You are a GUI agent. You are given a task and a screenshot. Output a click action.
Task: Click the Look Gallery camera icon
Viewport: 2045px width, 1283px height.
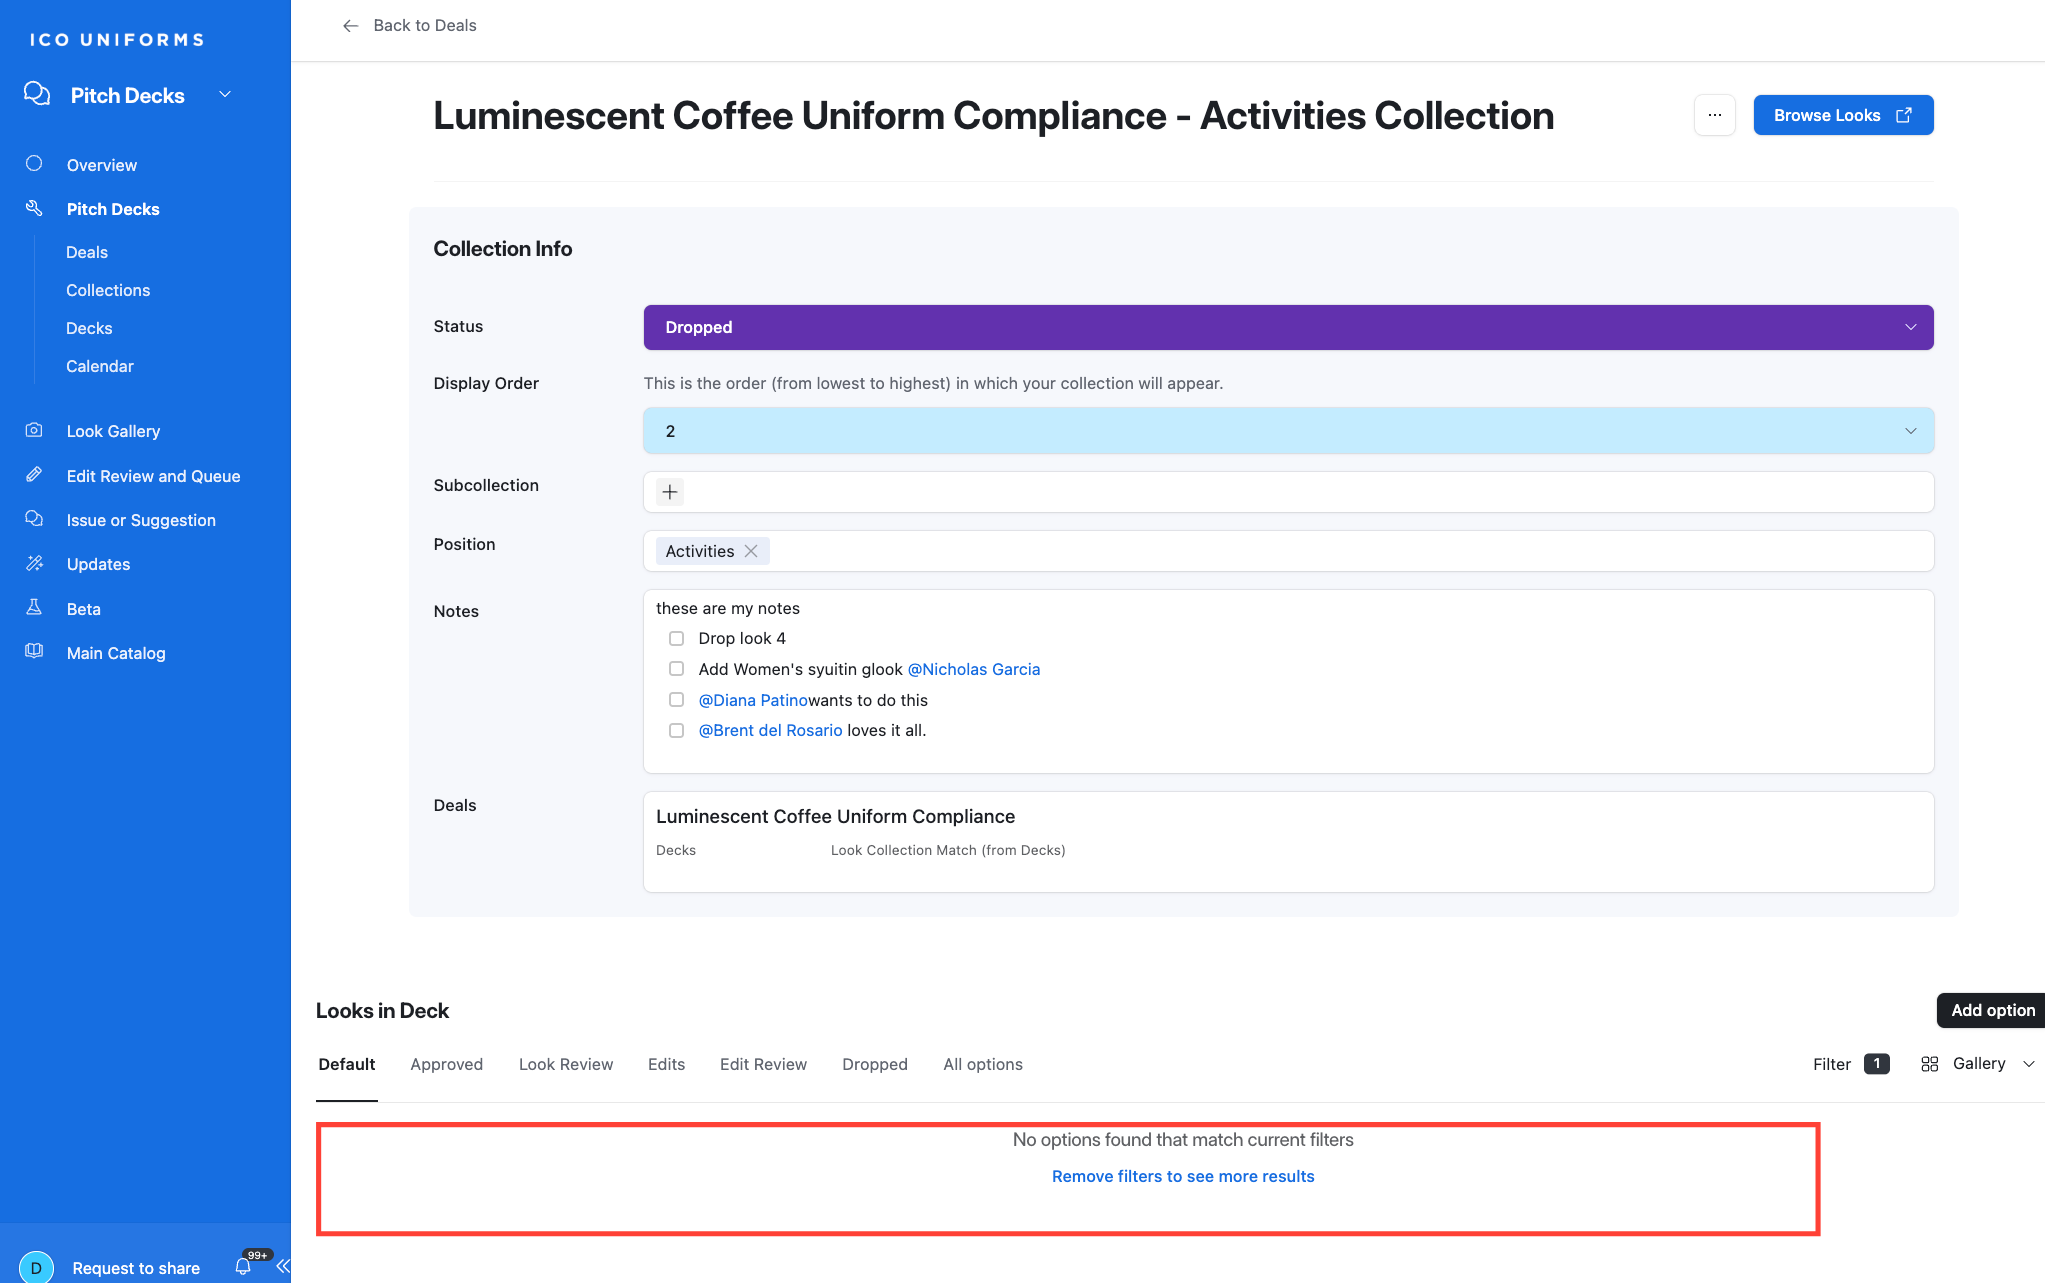(34, 430)
